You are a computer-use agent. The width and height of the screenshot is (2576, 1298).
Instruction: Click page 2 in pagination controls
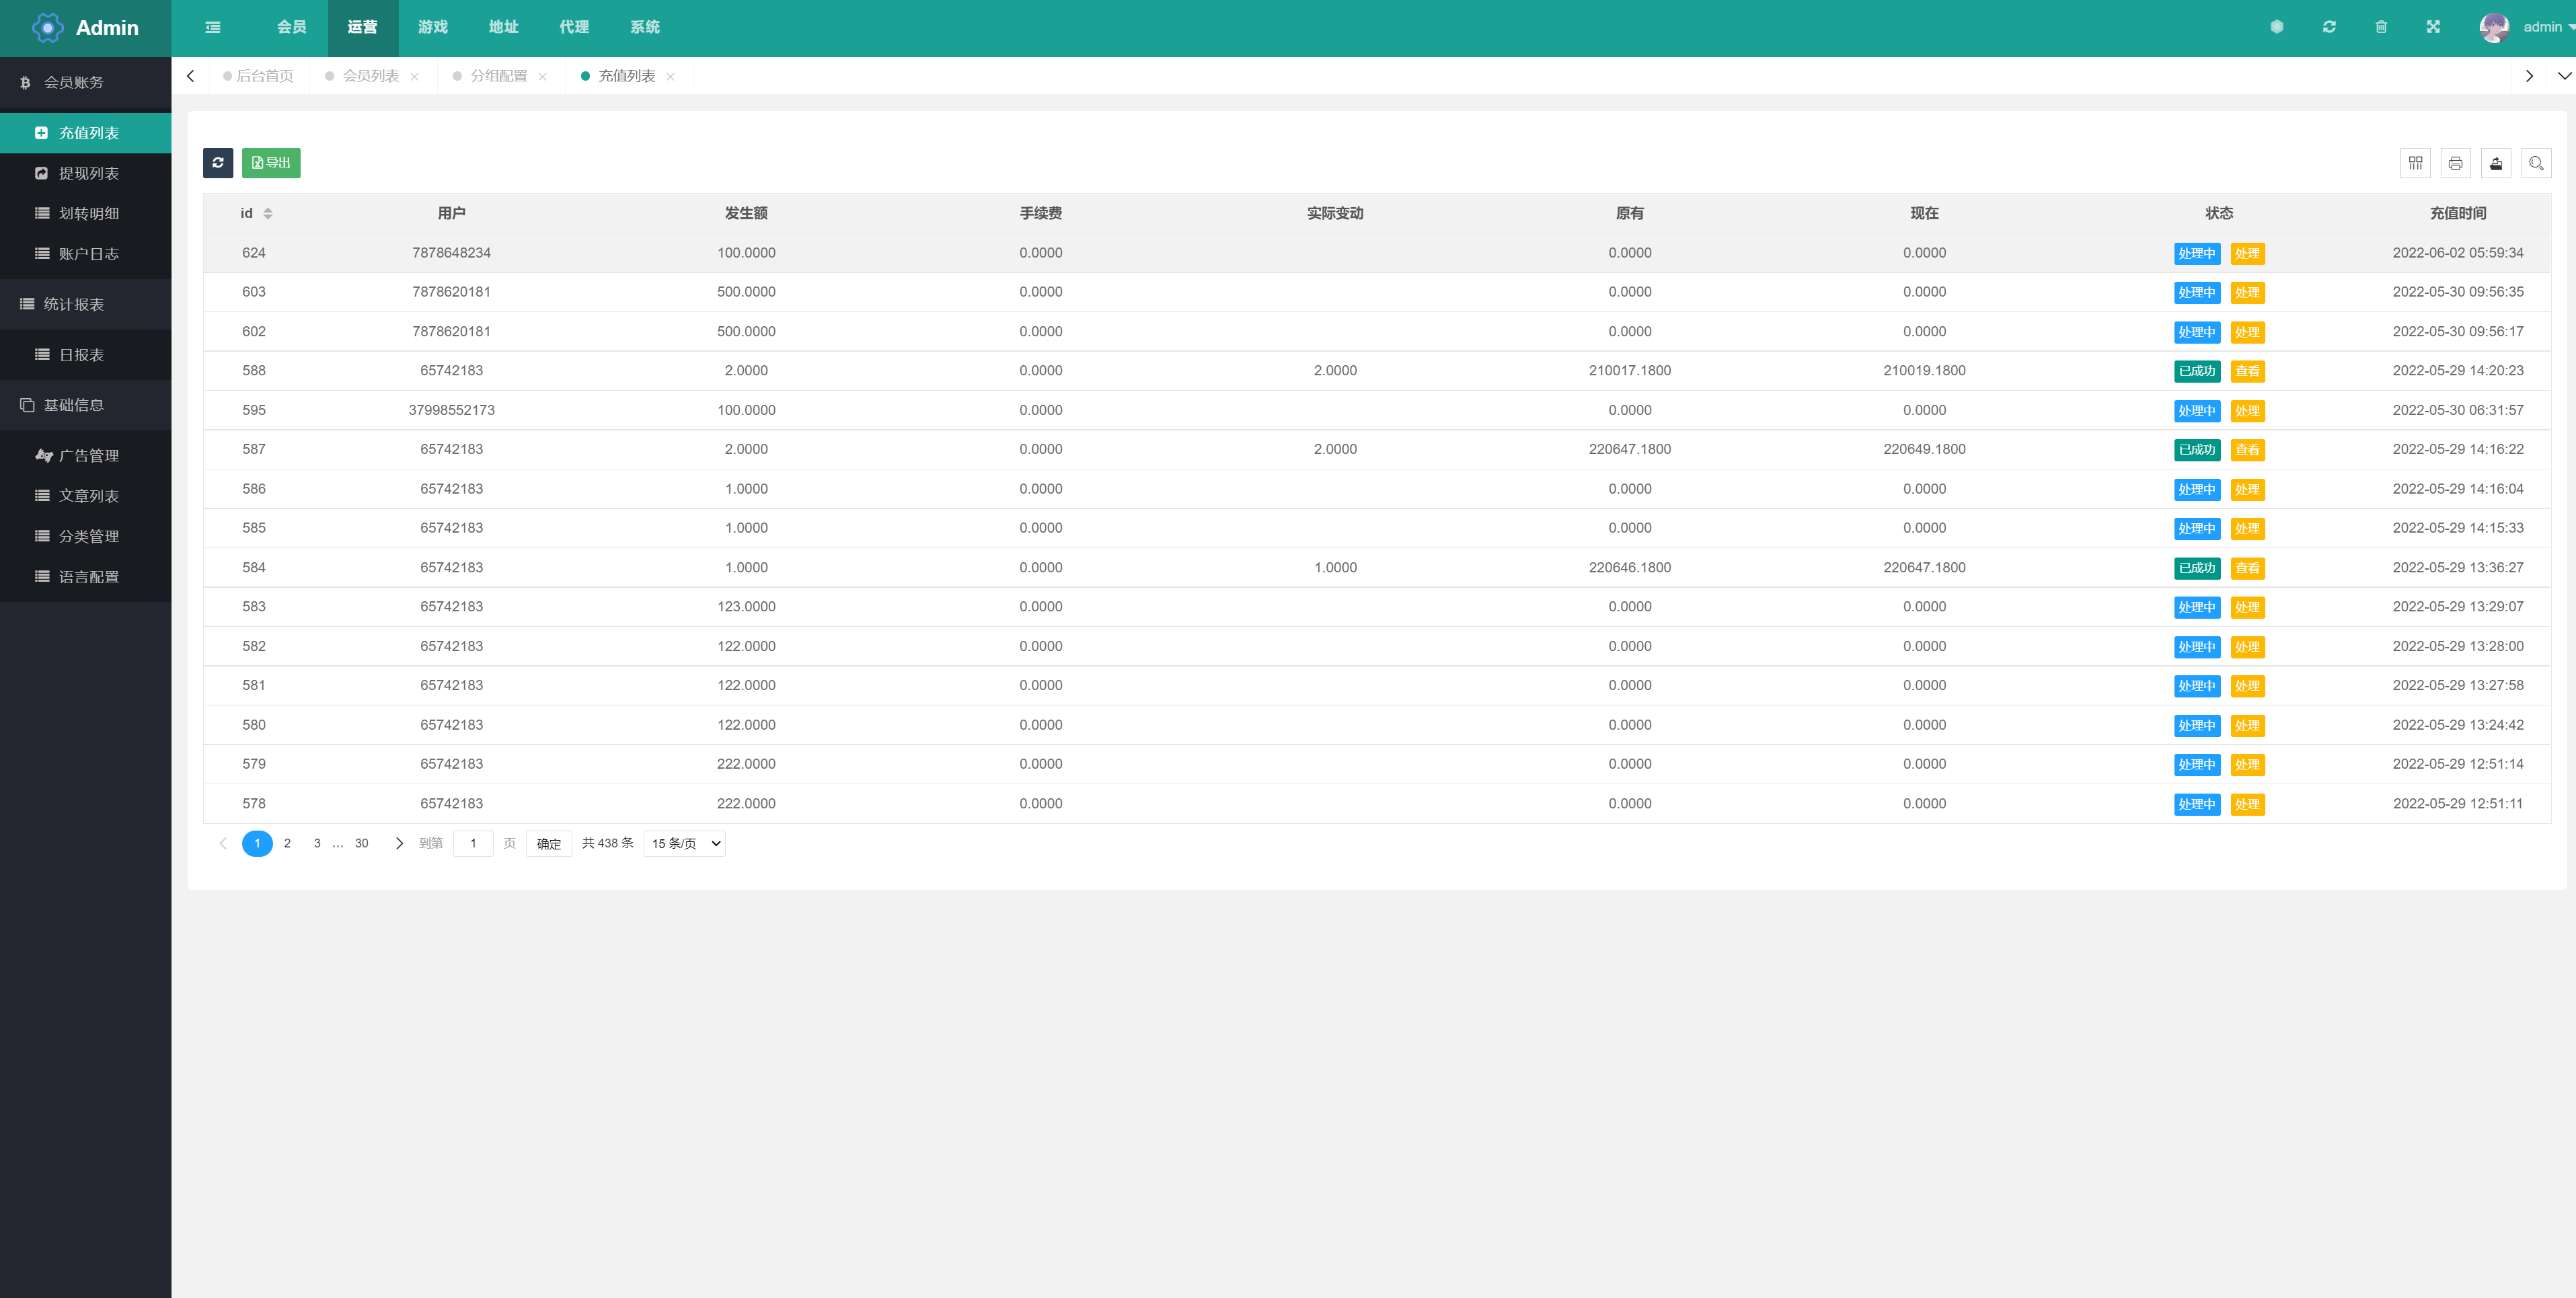point(287,843)
